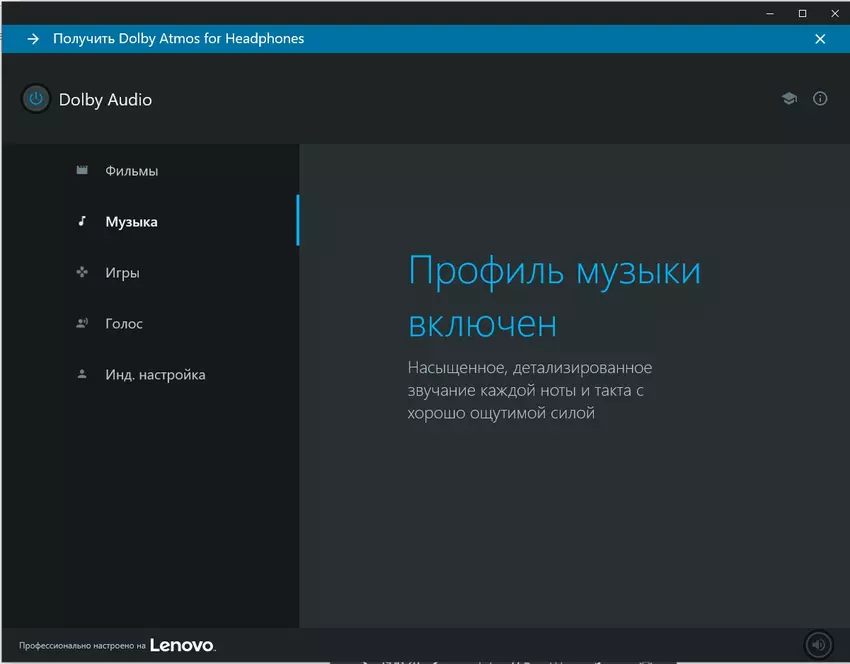Open the 'Получить Dolby Atmos for Headphones' link

(x=178, y=39)
